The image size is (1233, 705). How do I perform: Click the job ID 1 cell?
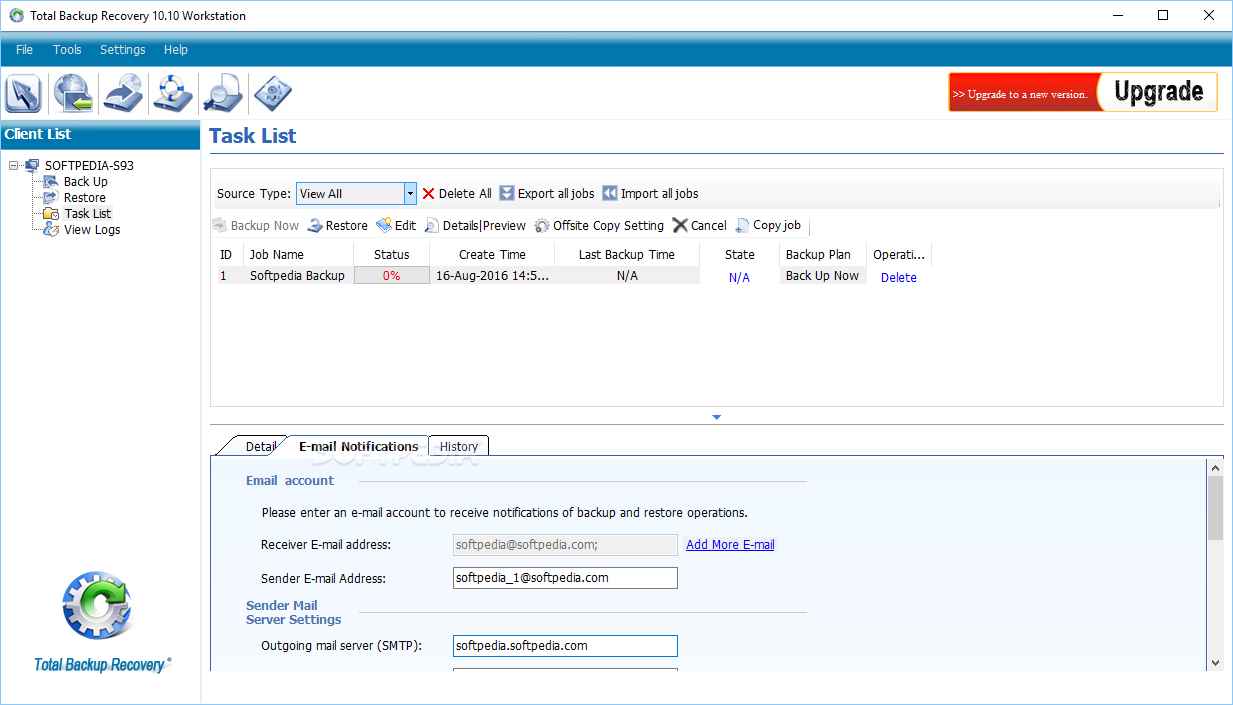pyautogui.click(x=229, y=276)
